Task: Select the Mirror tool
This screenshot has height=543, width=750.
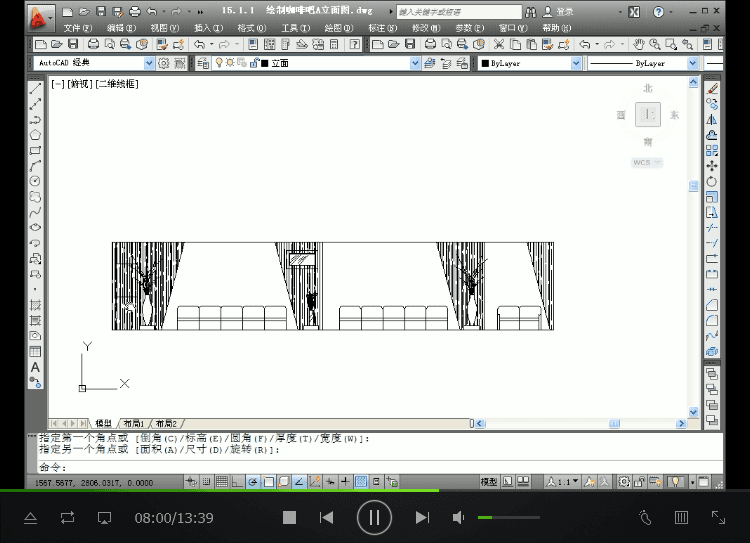Action: [x=712, y=120]
